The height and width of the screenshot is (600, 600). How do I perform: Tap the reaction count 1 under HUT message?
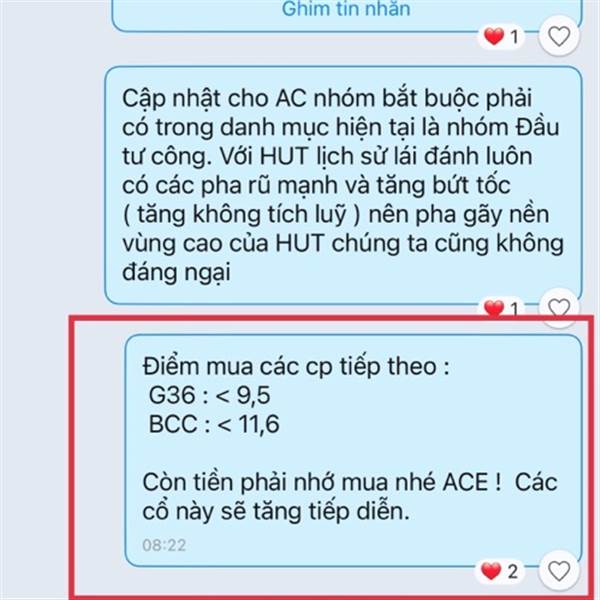pos(514,309)
